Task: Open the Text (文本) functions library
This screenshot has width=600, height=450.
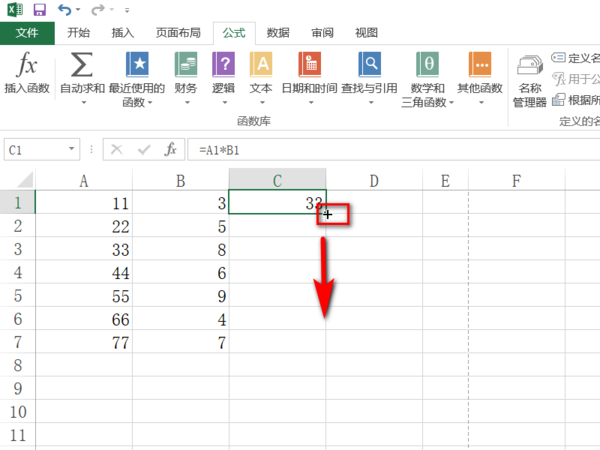Action: pos(261,78)
